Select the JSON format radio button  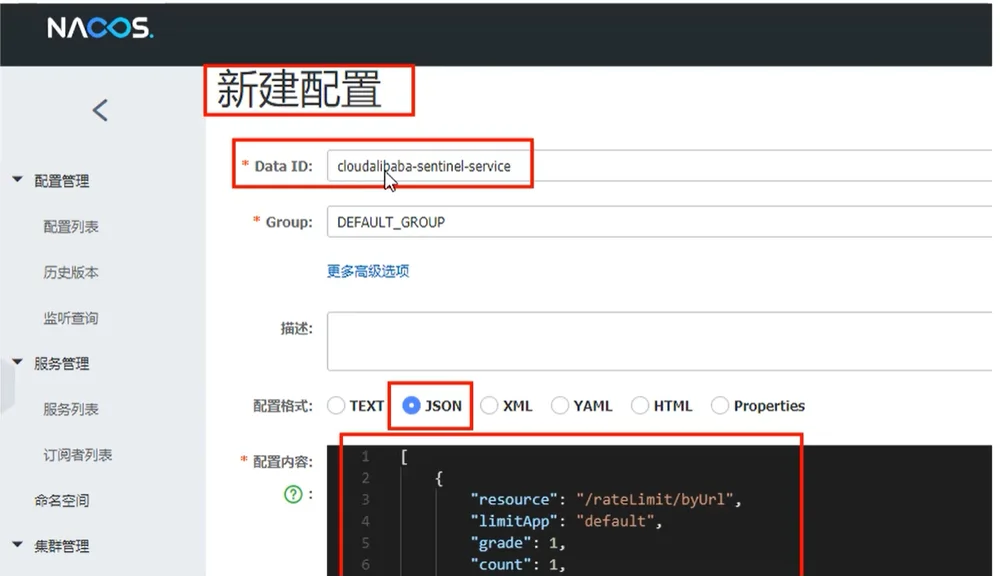tap(411, 406)
